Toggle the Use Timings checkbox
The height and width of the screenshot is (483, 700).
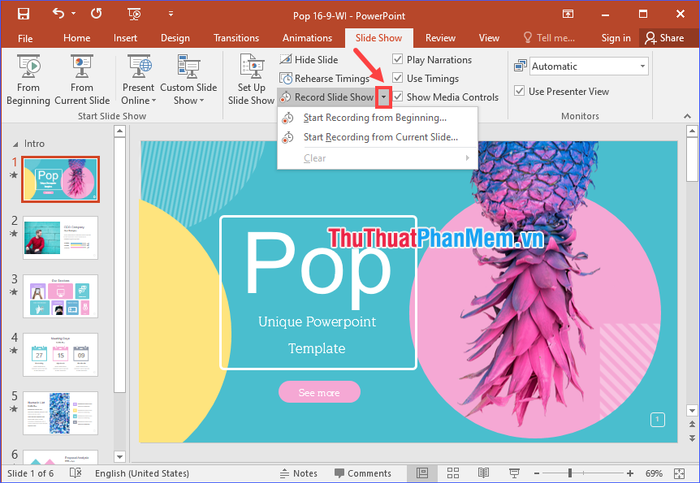[x=399, y=79]
